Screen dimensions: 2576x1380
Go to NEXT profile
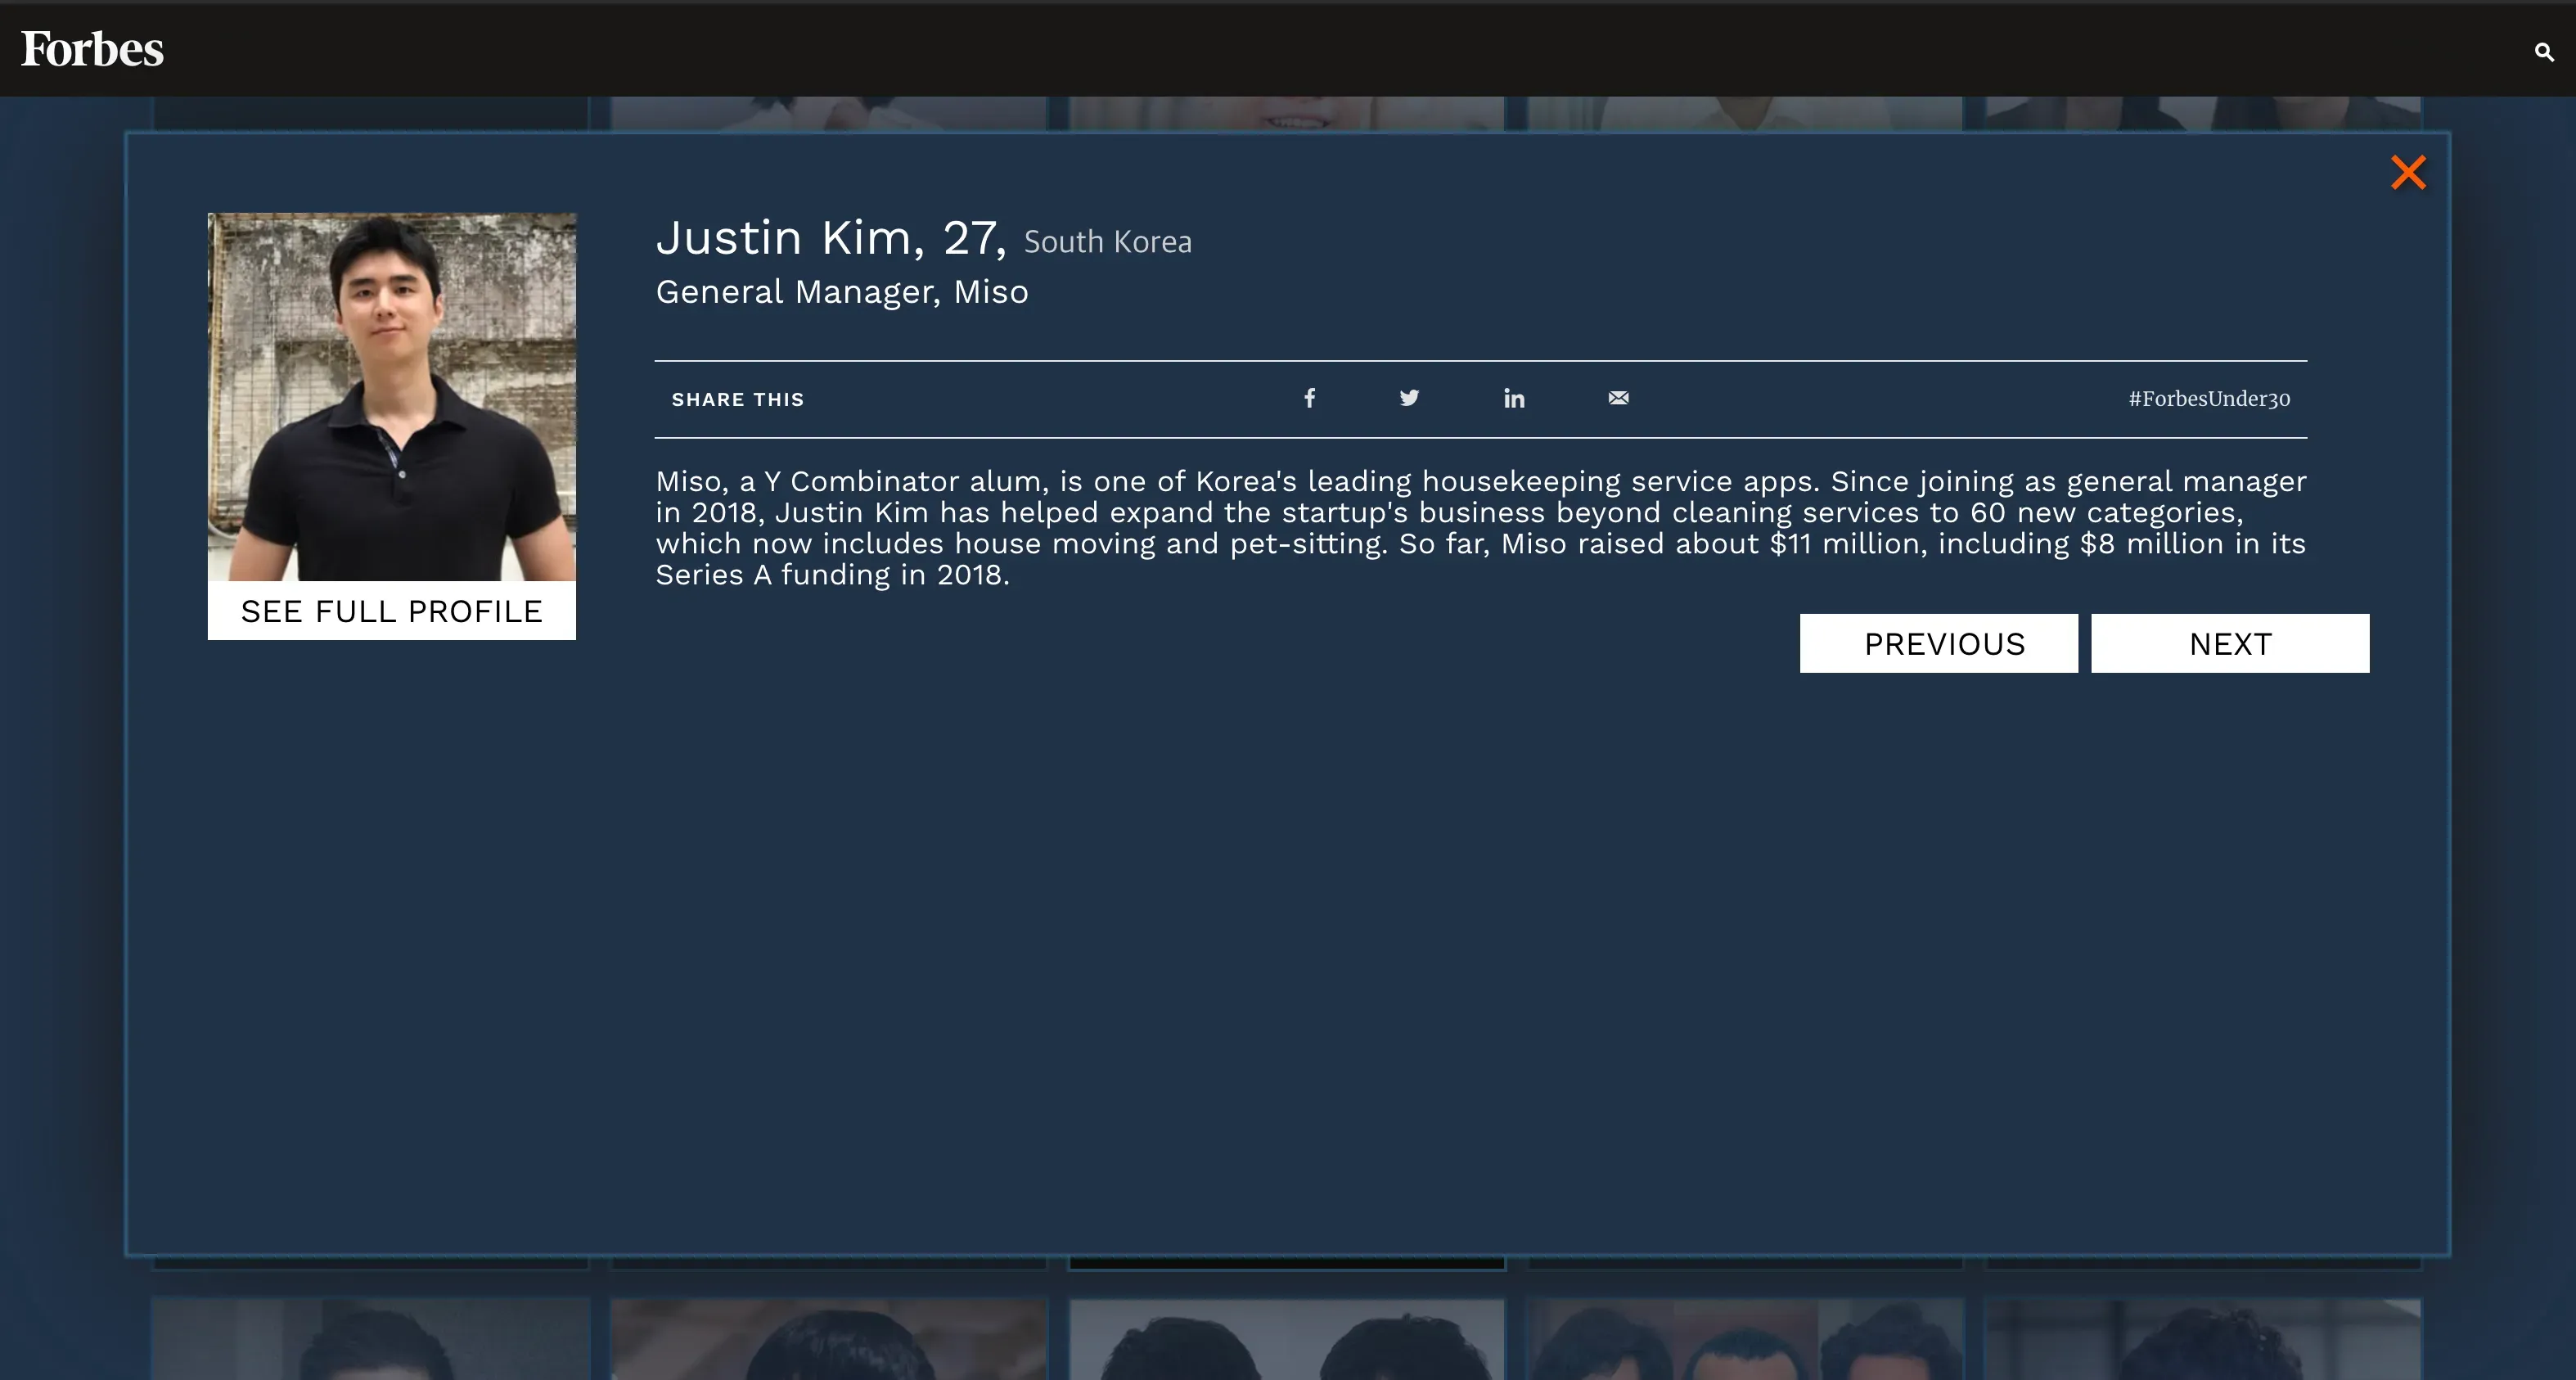2230,643
